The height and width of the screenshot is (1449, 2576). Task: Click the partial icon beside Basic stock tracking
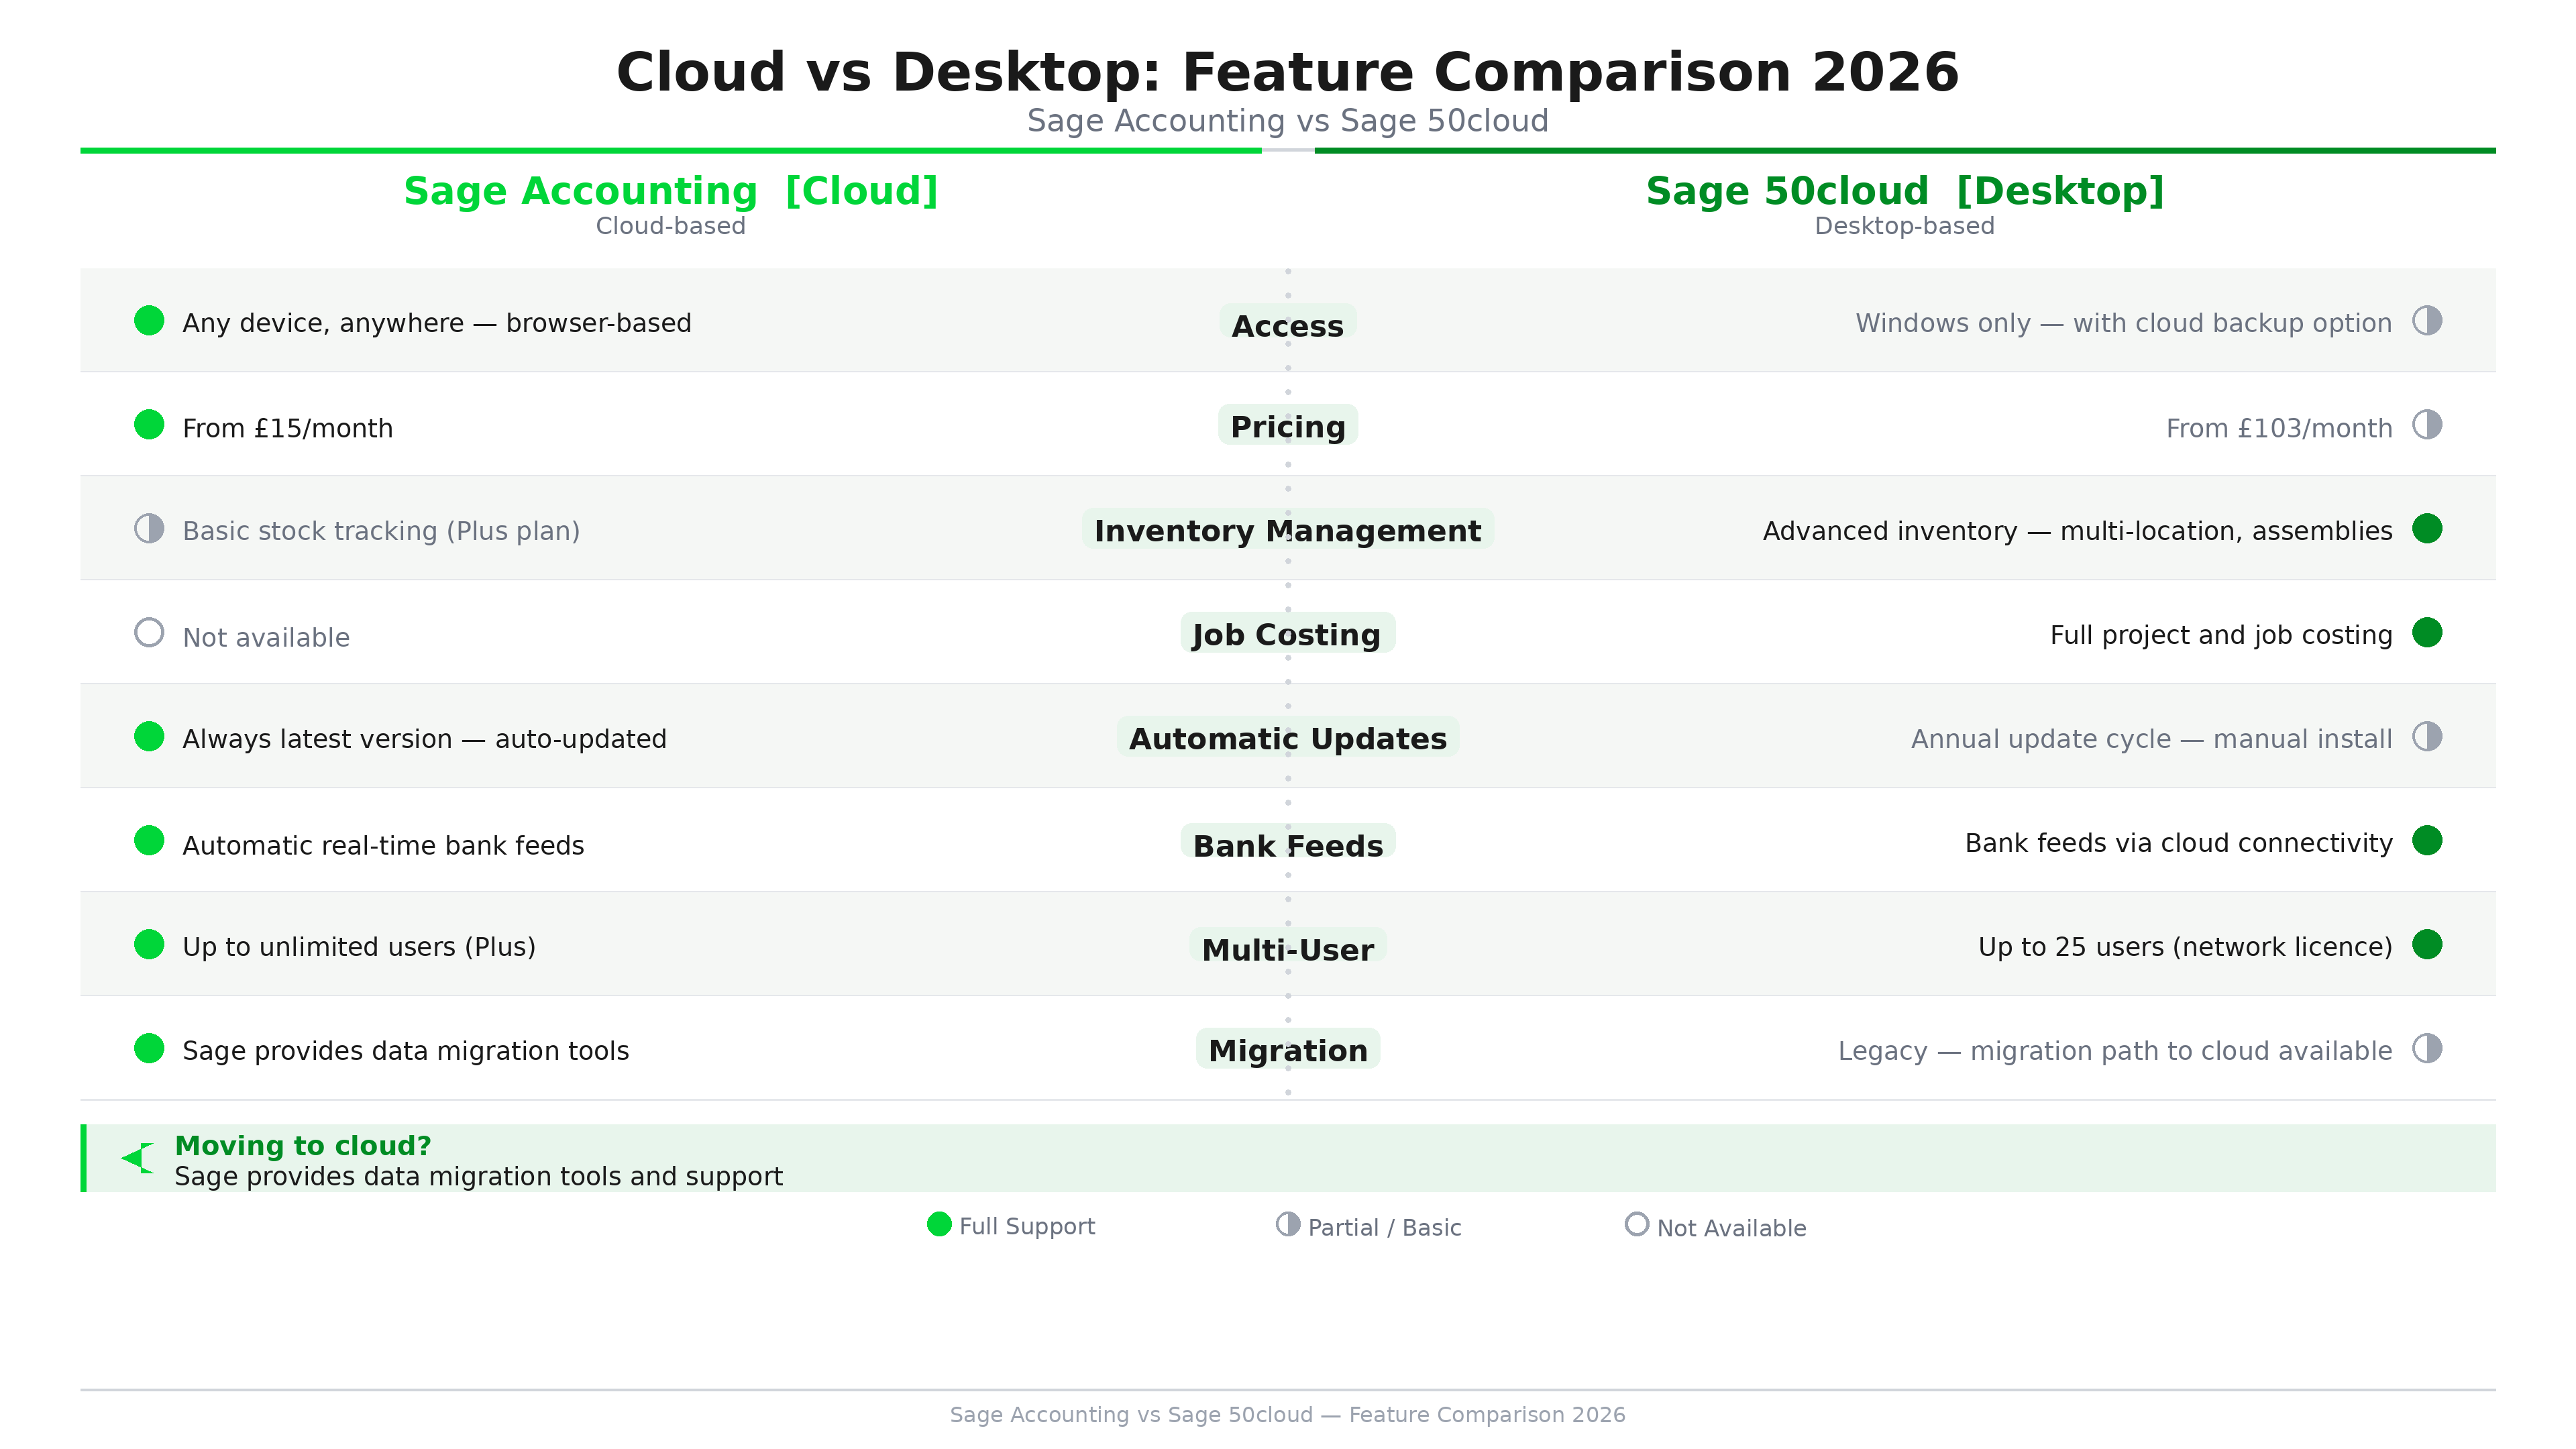(149, 529)
